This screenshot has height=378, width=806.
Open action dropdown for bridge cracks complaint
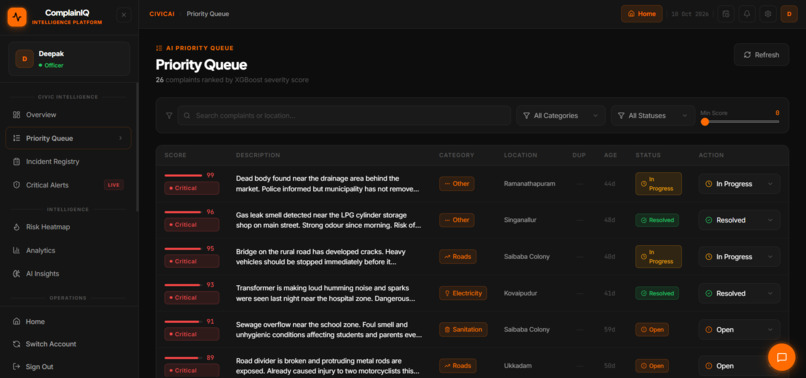[x=739, y=257]
